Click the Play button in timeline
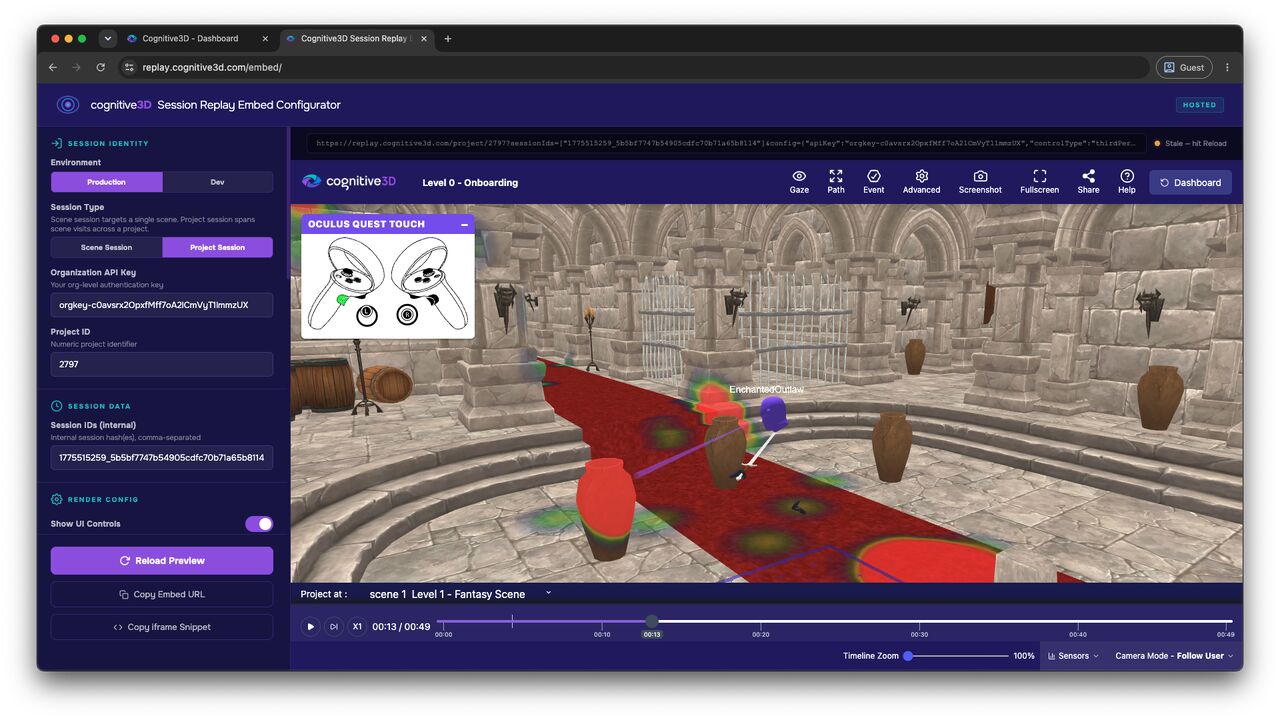 click(x=310, y=627)
